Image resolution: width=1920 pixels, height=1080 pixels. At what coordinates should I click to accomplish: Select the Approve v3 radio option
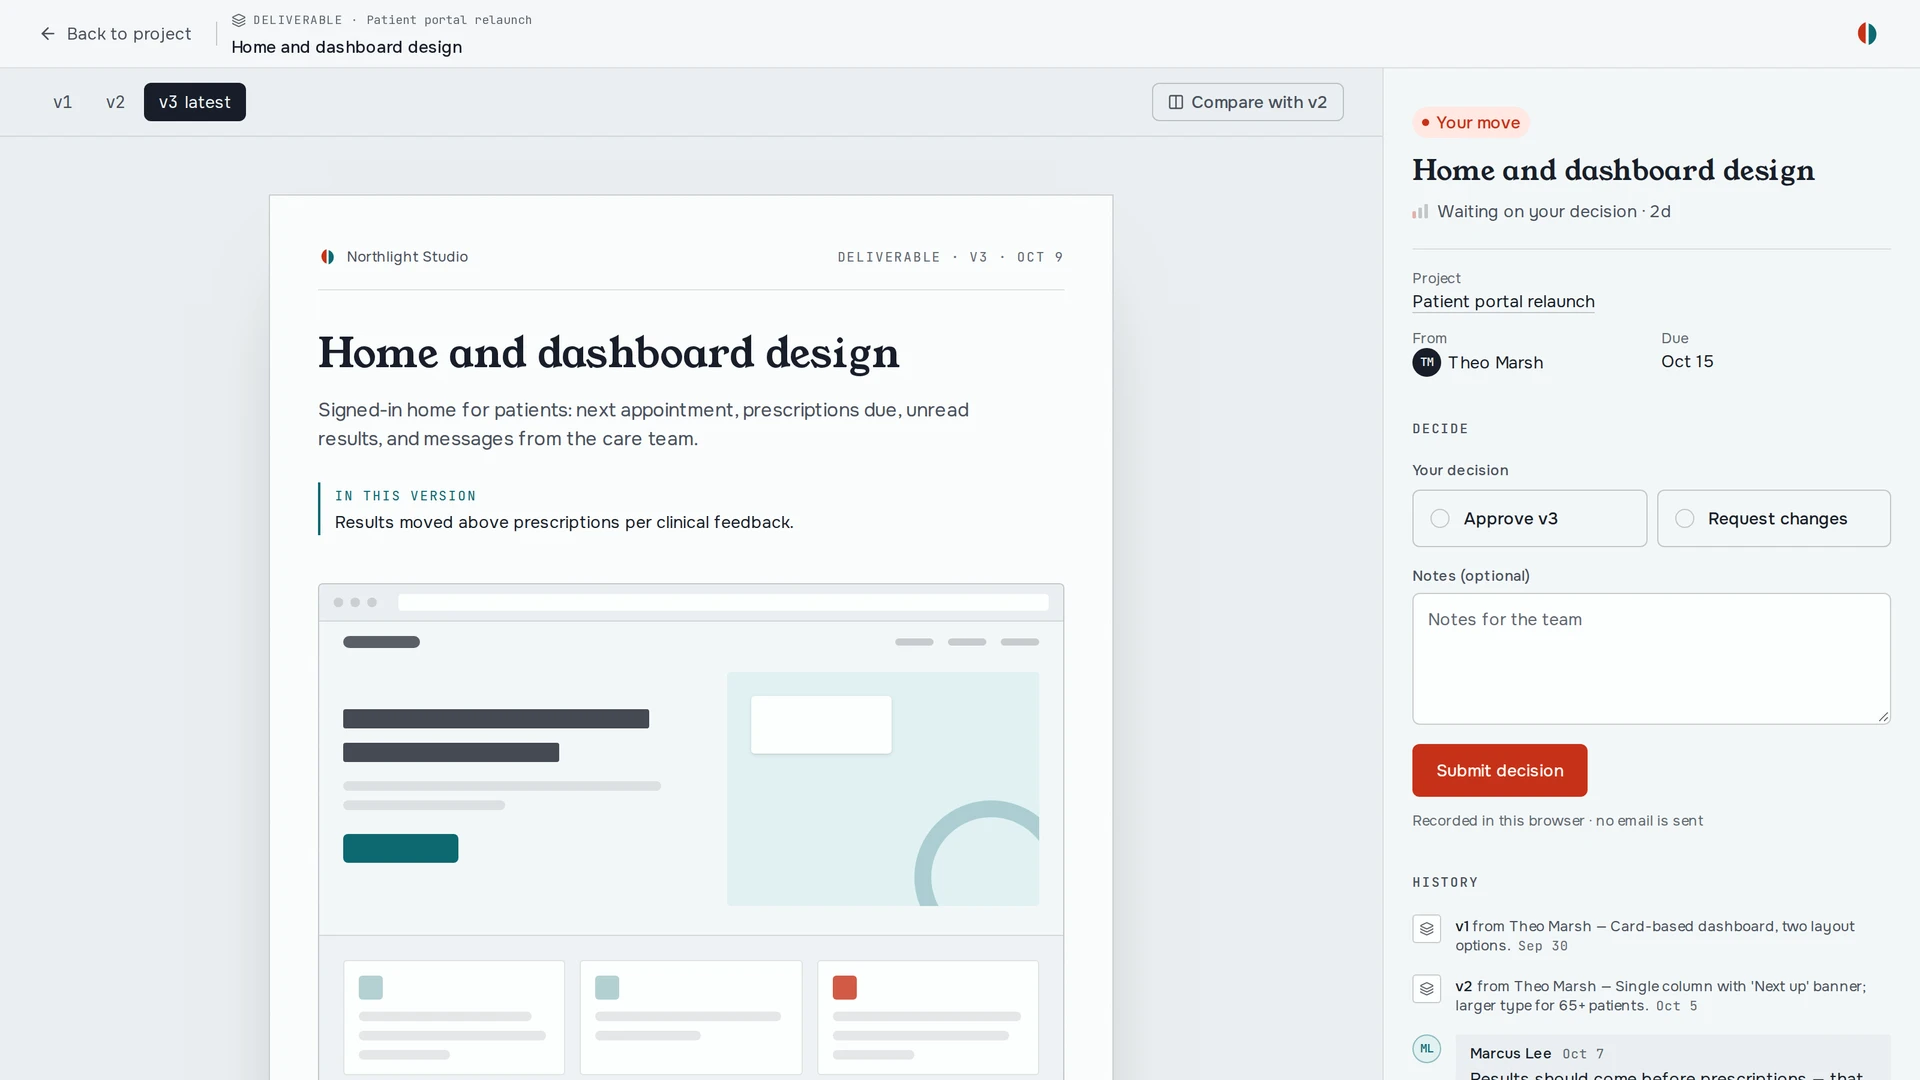[1529, 518]
